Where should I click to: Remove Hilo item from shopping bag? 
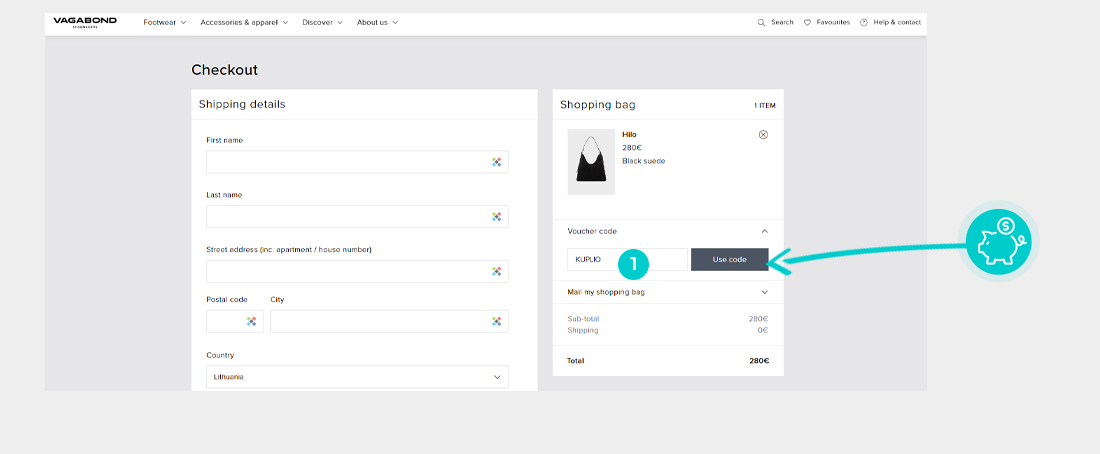point(763,134)
